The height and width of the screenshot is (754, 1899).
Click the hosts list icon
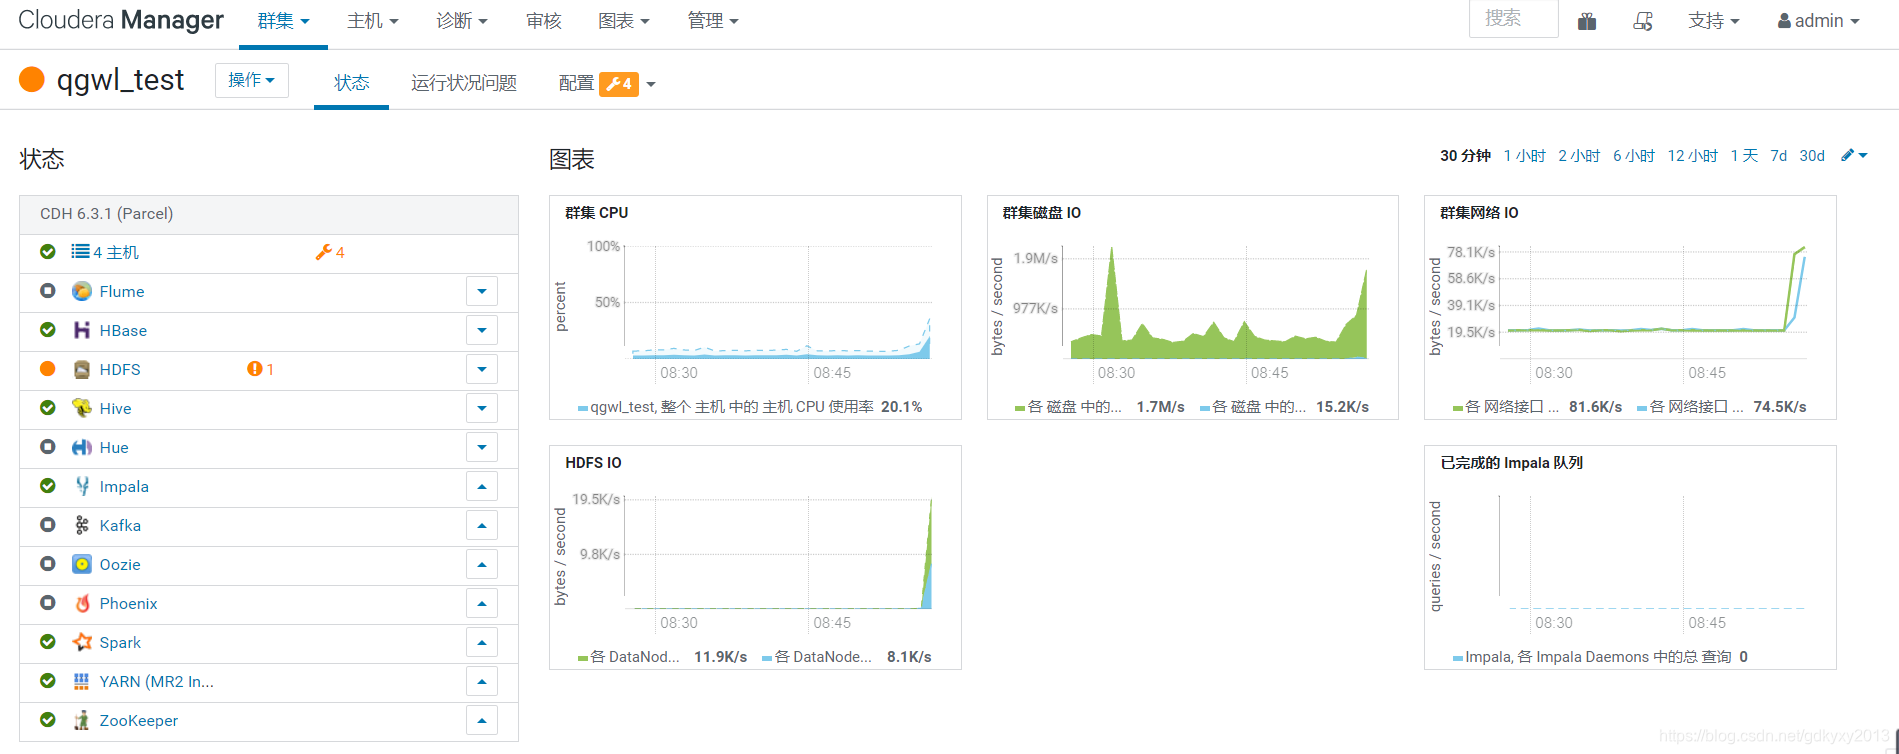(80, 252)
